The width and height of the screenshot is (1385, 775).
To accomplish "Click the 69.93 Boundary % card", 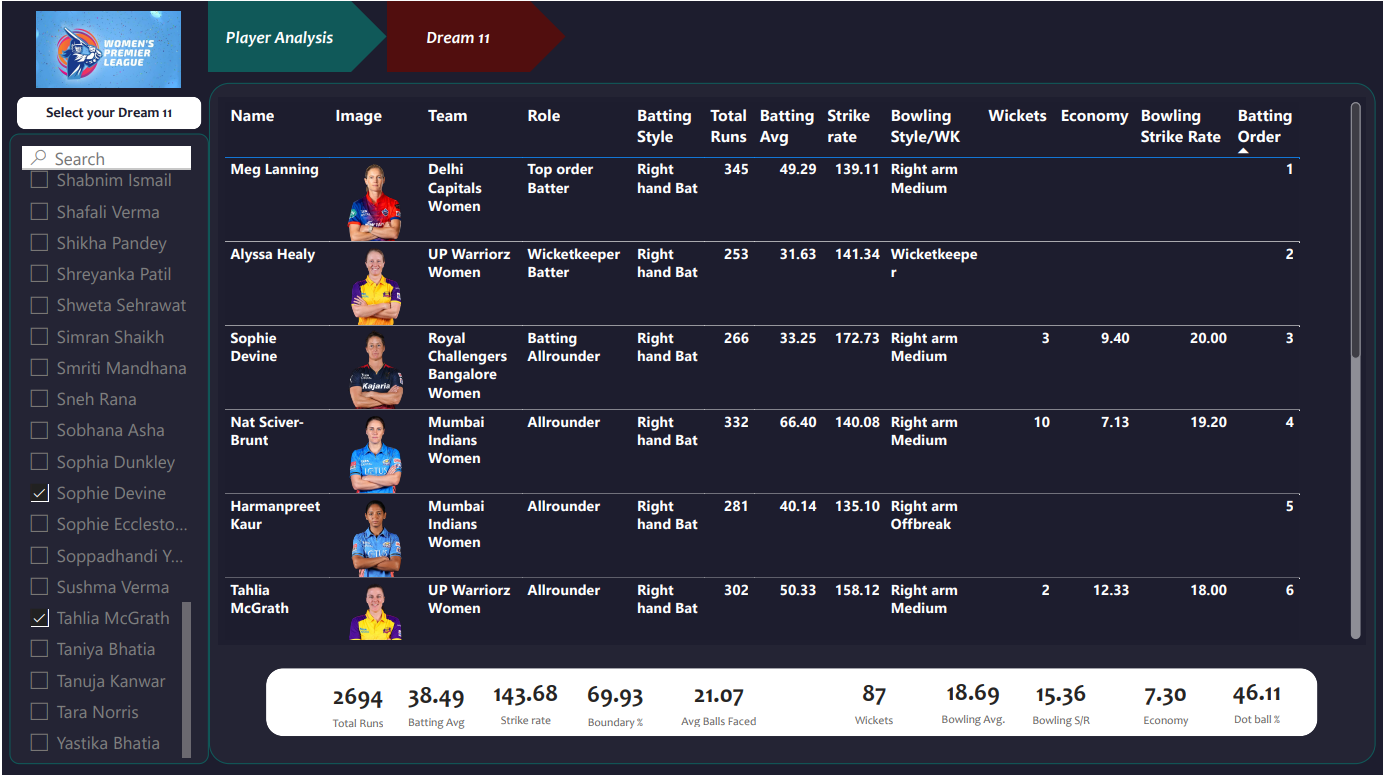I will pyautogui.click(x=615, y=705).
